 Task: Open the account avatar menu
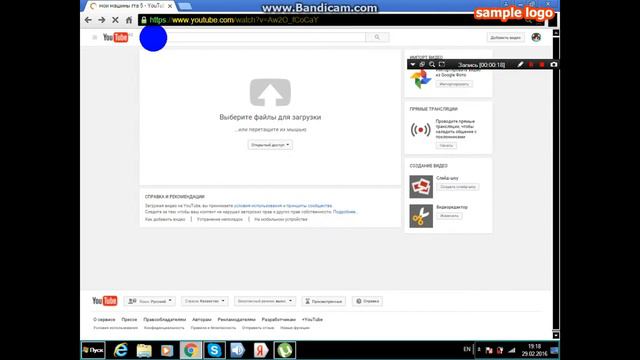pos(536,37)
